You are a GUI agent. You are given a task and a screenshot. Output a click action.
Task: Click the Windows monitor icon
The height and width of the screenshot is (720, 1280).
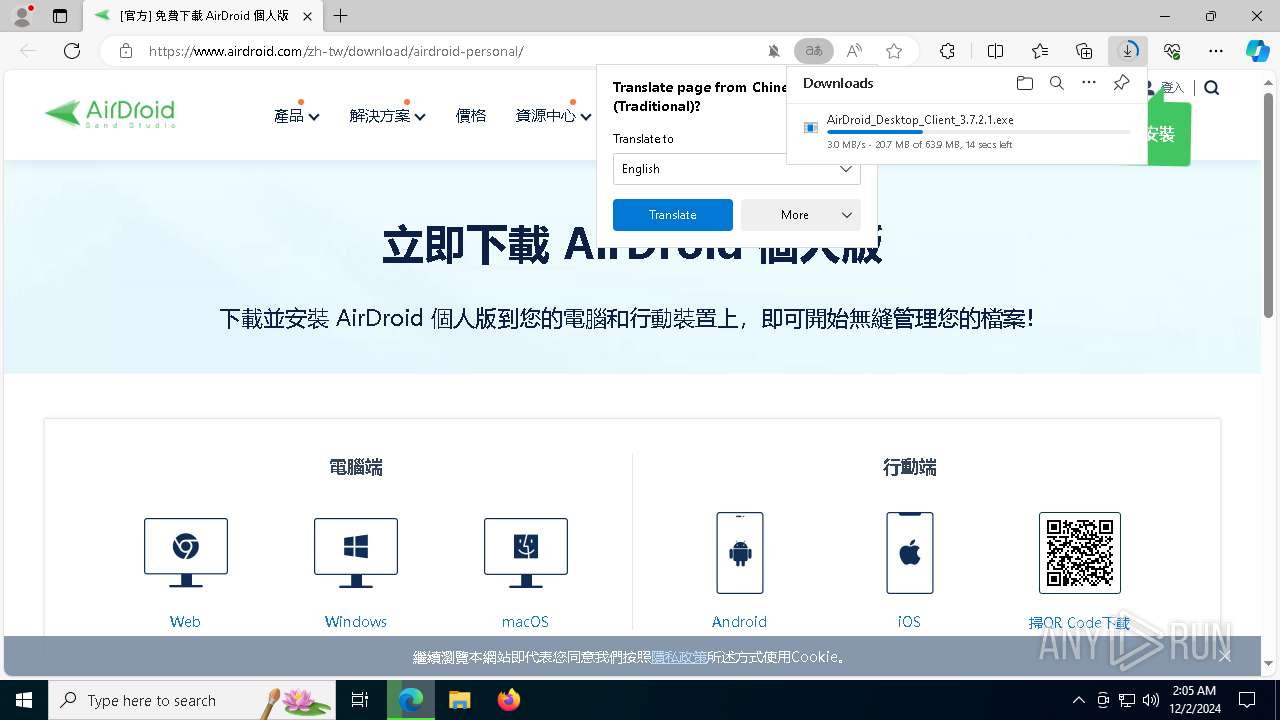pos(356,553)
